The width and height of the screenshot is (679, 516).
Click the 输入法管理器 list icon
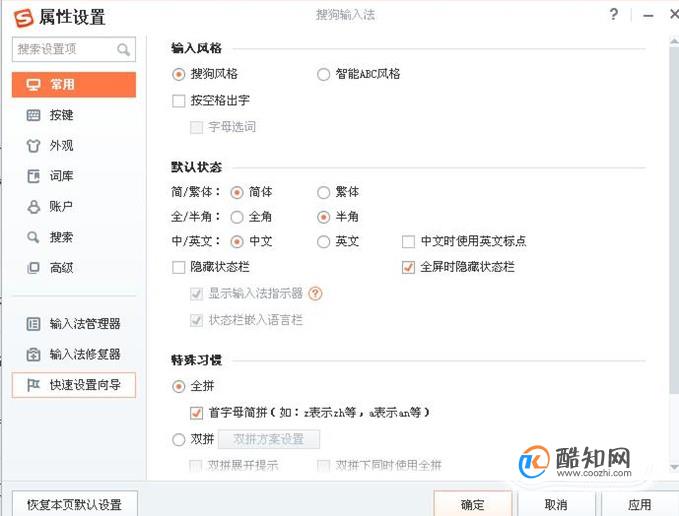click(33, 324)
